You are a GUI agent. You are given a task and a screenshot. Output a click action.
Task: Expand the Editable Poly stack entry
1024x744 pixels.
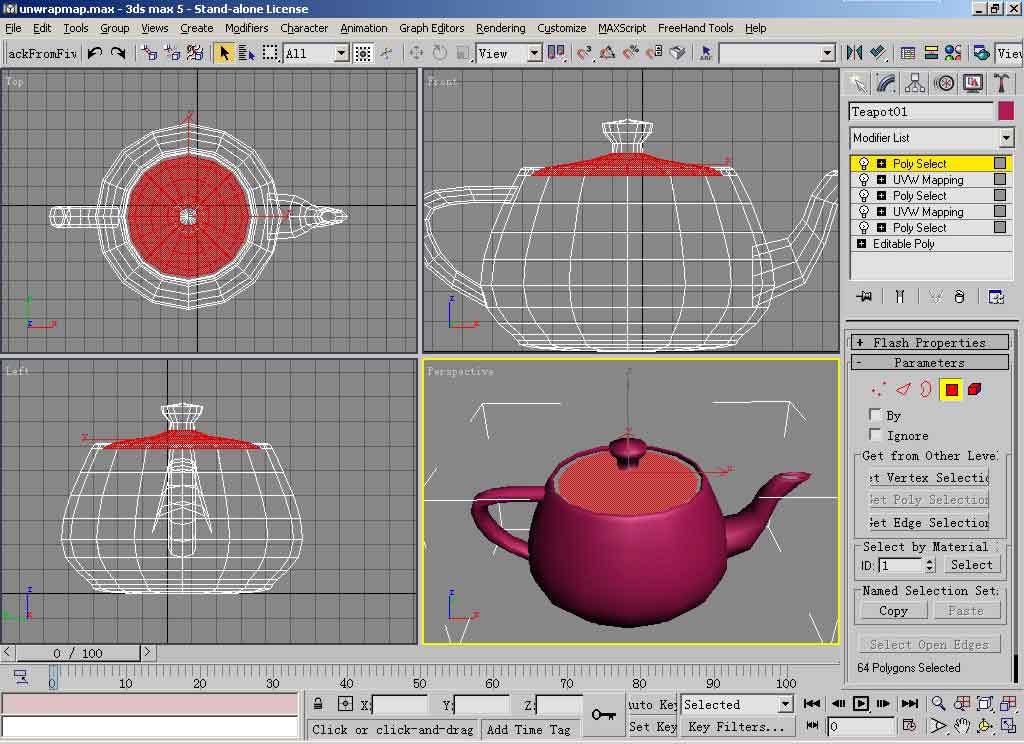click(x=861, y=244)
